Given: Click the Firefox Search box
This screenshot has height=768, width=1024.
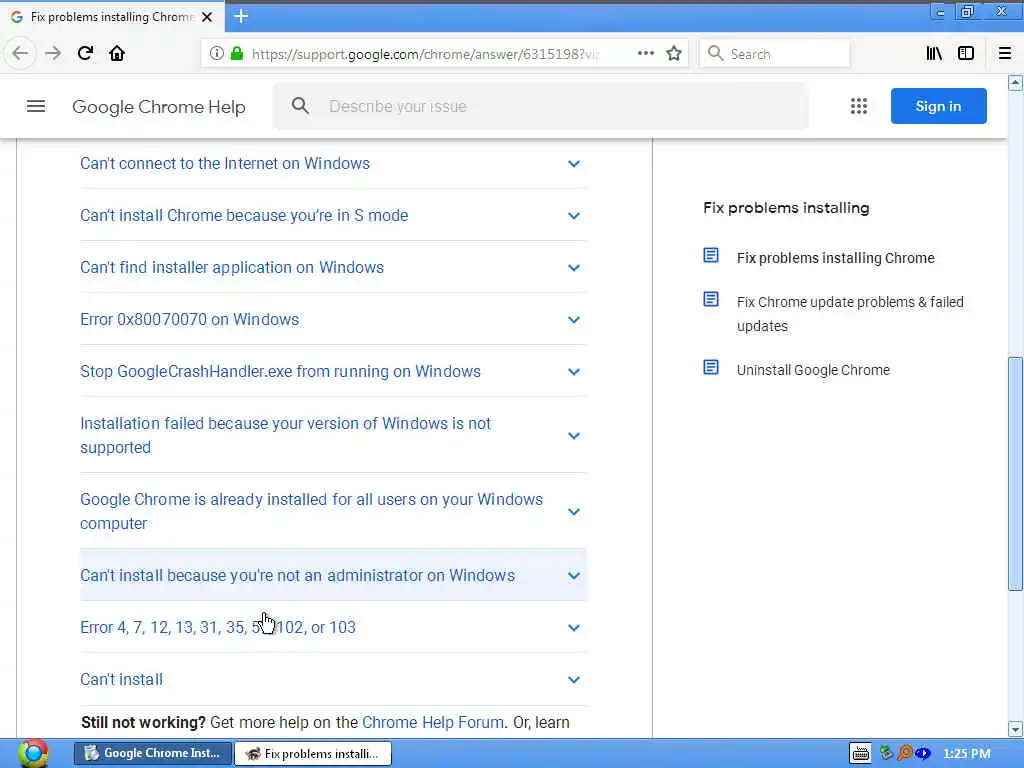Looking at the screenshot, I should [x=775, y=54].
